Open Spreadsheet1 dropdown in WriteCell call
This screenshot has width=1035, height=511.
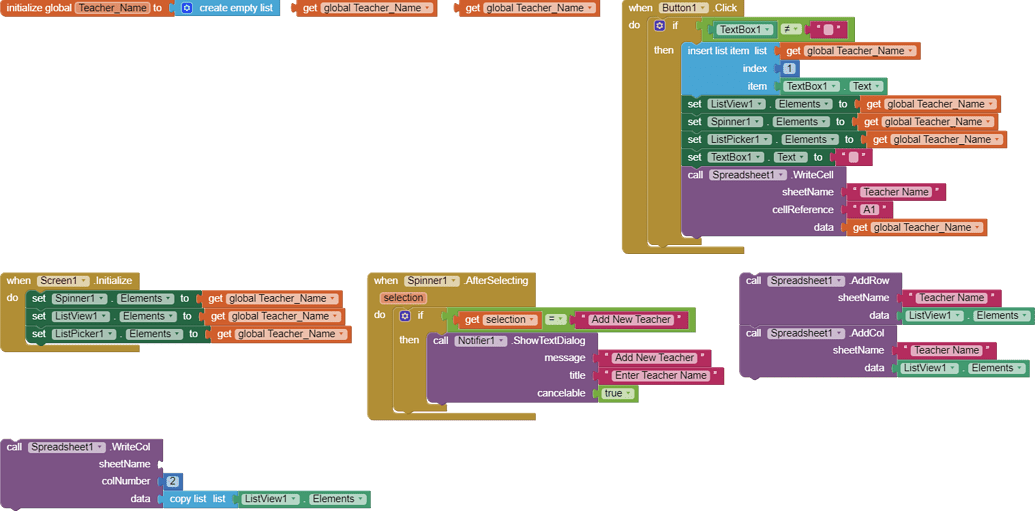pyautogui.click(x=749, y=175)
